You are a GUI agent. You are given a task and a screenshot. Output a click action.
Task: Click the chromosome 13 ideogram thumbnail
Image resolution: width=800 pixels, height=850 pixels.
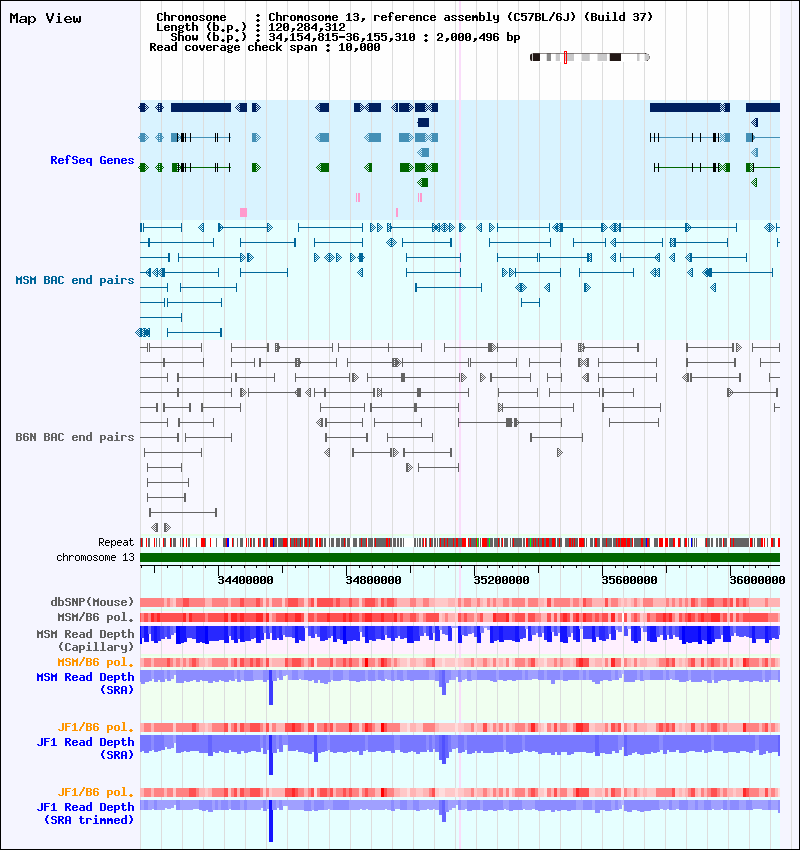(x=590, y=57)
